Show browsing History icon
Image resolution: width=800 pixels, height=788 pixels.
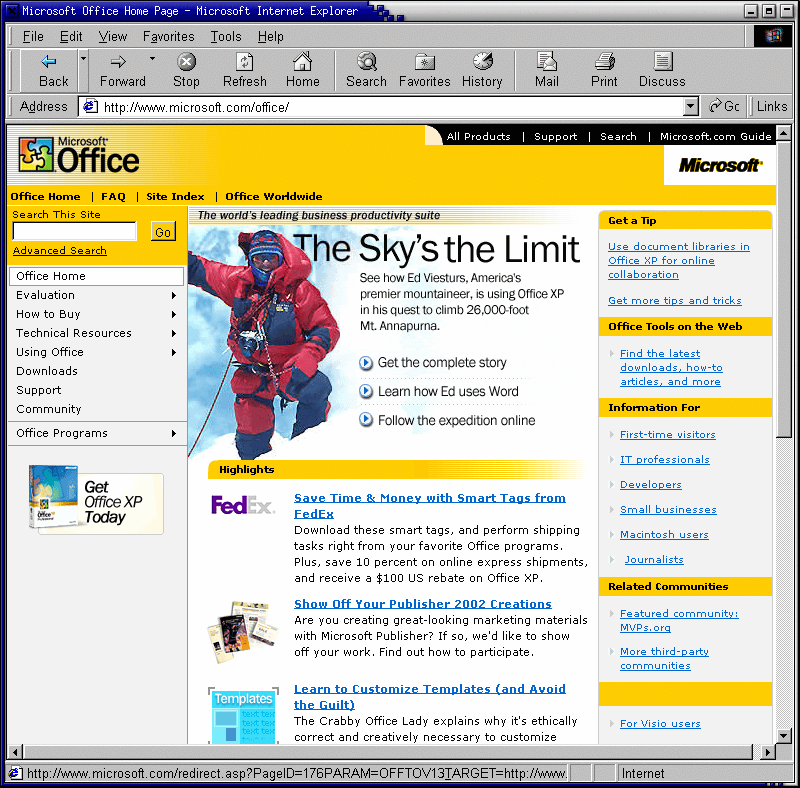pos(482,61)
